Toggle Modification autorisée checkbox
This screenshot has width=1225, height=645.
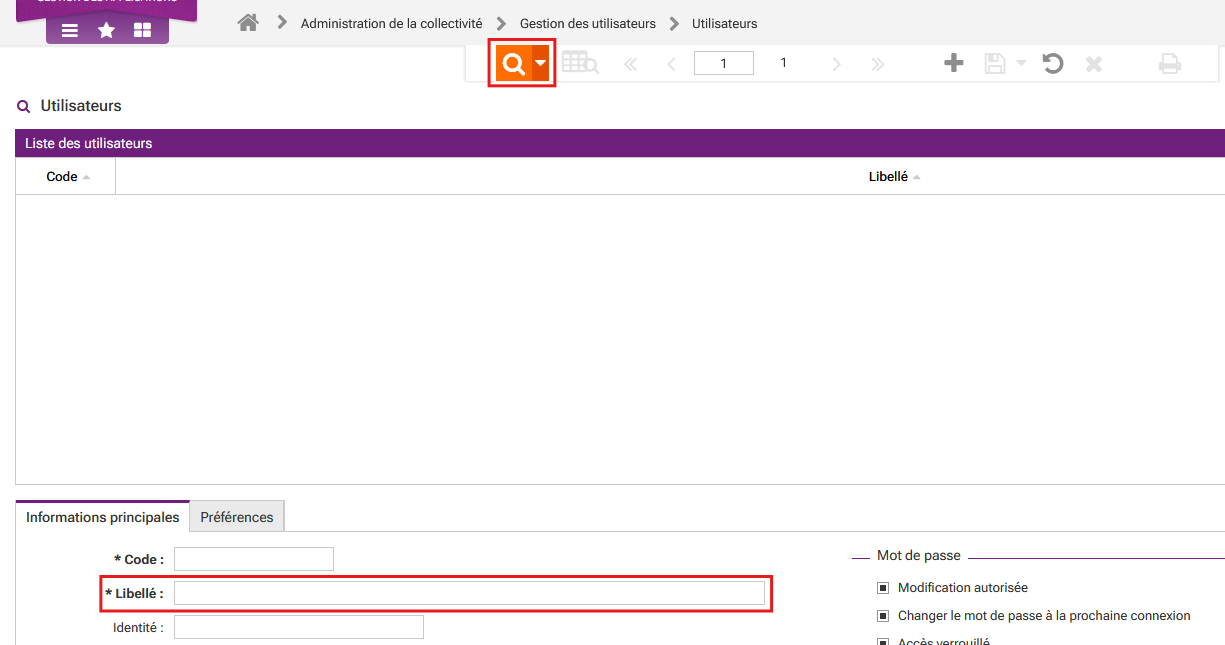coord(883,588)
